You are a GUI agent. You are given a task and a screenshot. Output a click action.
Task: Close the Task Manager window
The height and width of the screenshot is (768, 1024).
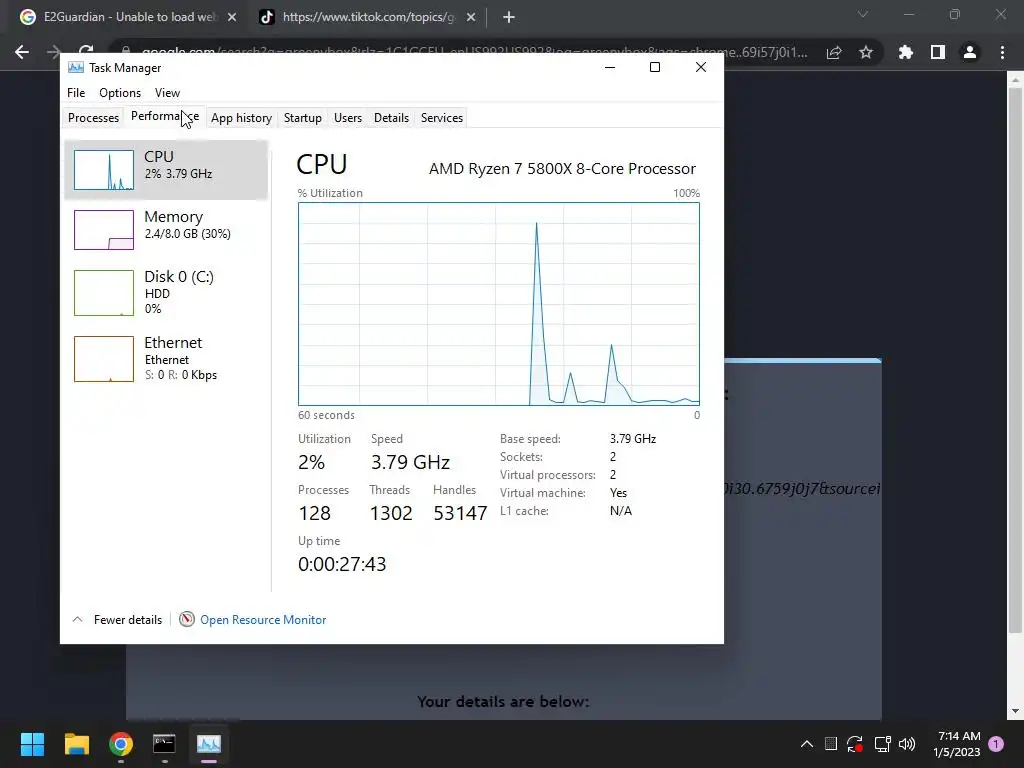[x=701, y=67]
